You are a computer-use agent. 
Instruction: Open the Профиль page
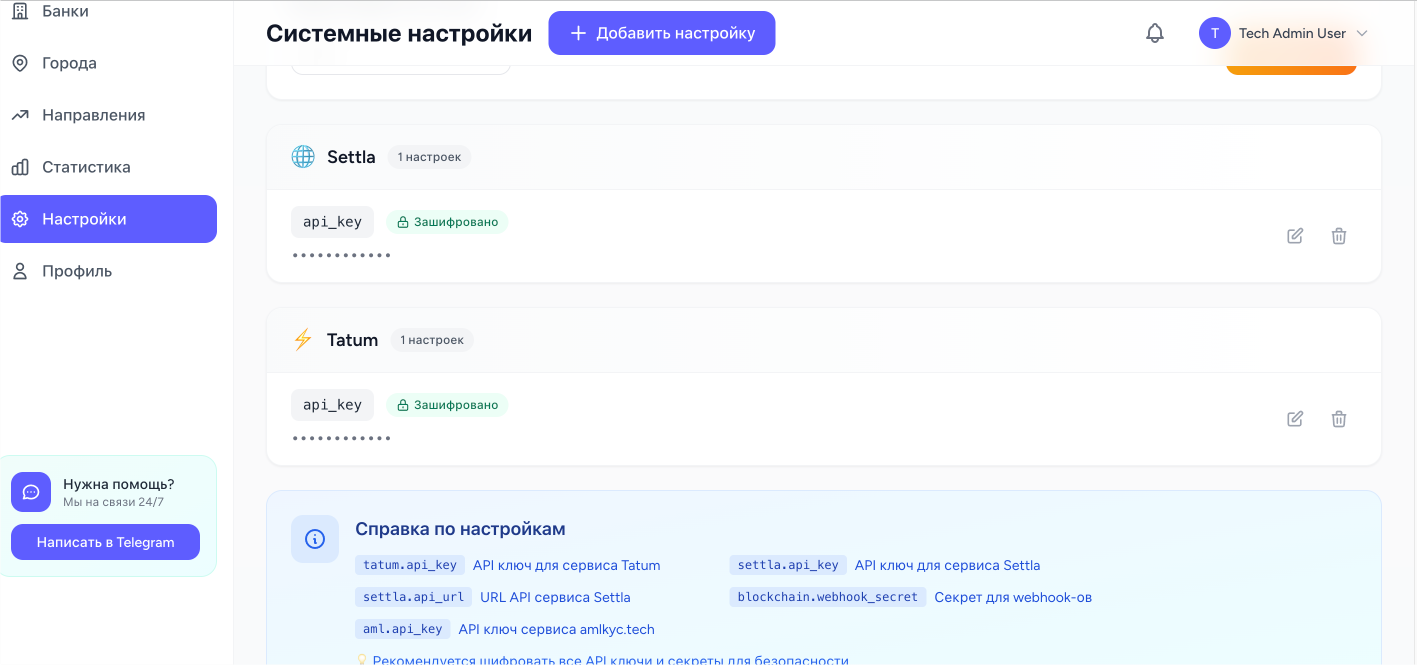click(x=77, y=271)
